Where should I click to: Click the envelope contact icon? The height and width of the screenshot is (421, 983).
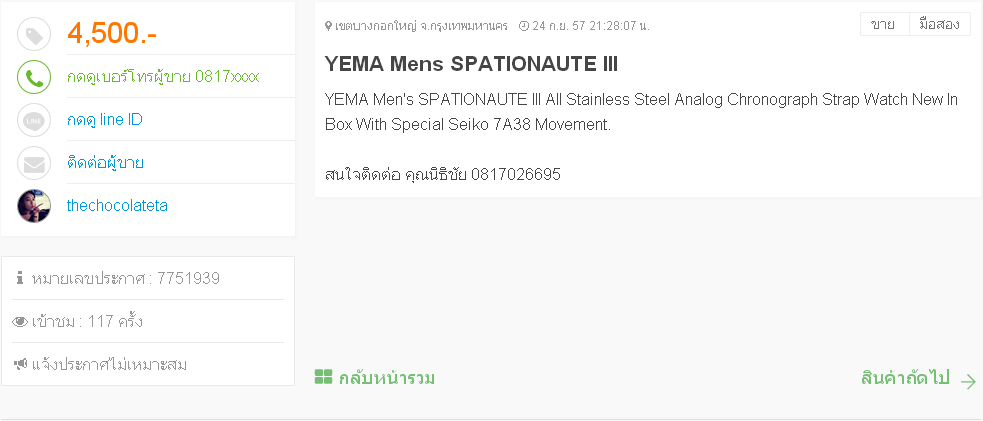point(34,163)
